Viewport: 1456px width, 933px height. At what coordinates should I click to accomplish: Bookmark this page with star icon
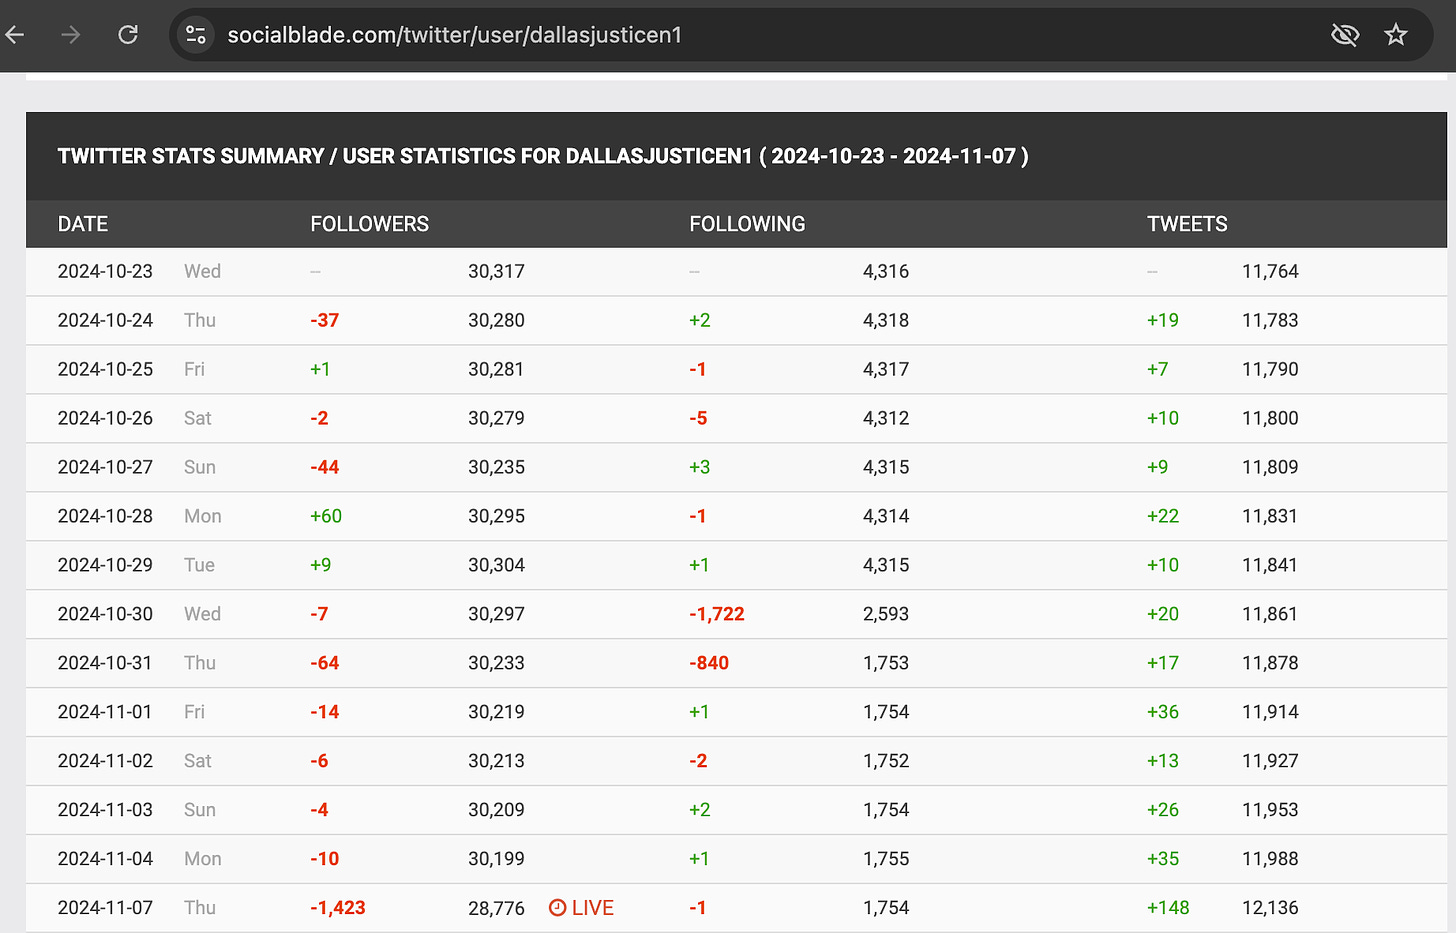tap(1396, 35)
